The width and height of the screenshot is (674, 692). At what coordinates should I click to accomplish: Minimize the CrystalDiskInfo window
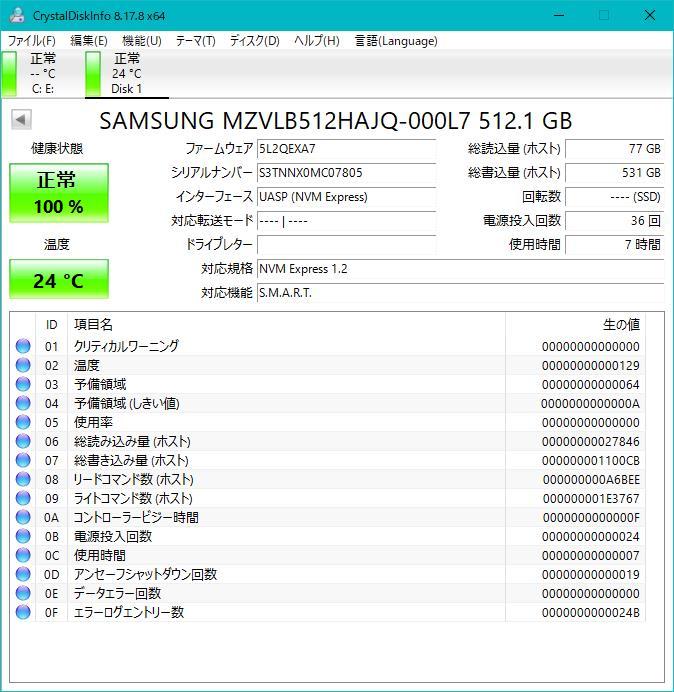(559, 15)
